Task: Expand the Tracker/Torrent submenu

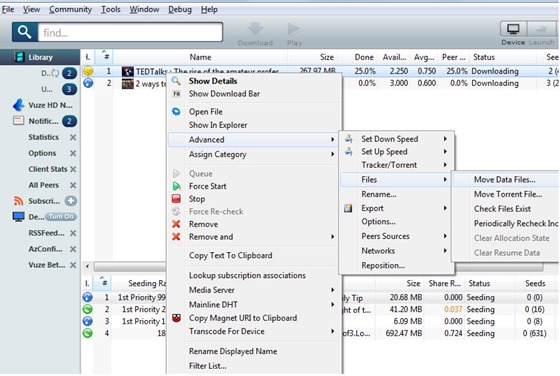Action: 445,165
